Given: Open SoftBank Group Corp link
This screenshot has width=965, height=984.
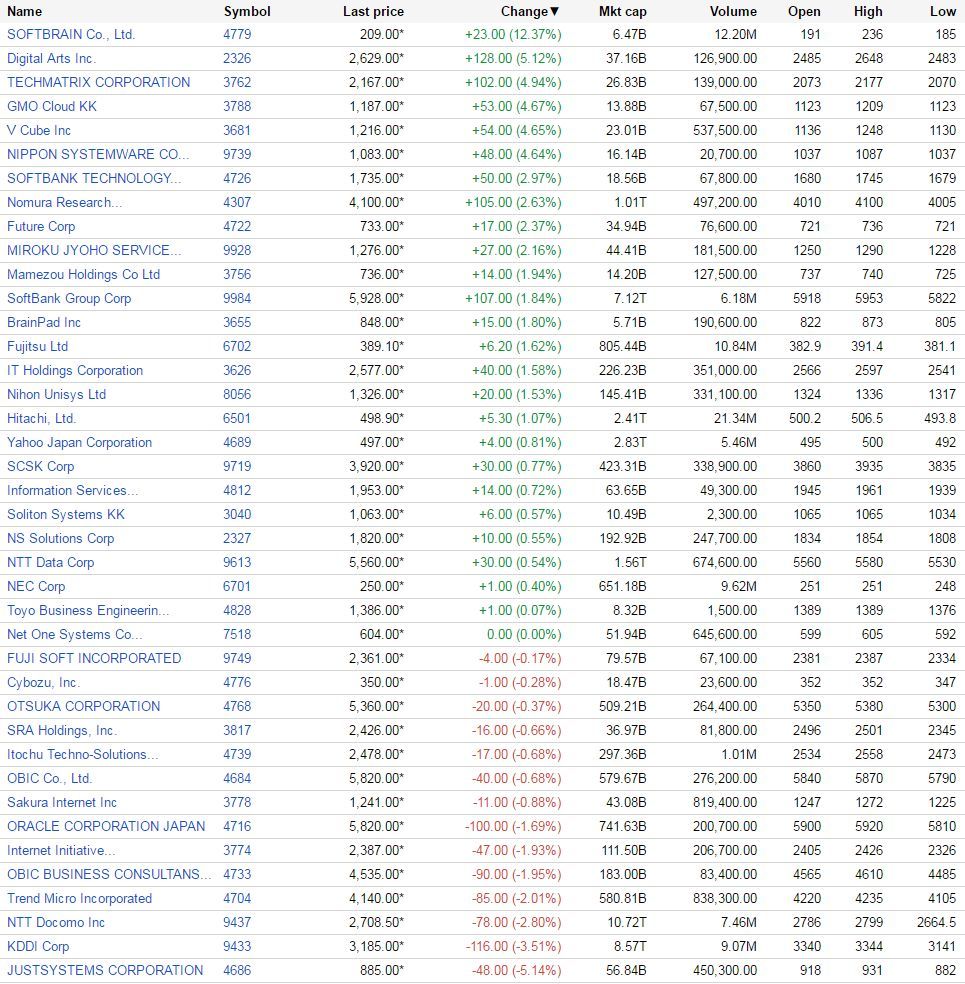Looking at the screenshot, I should tap(69, 298).
